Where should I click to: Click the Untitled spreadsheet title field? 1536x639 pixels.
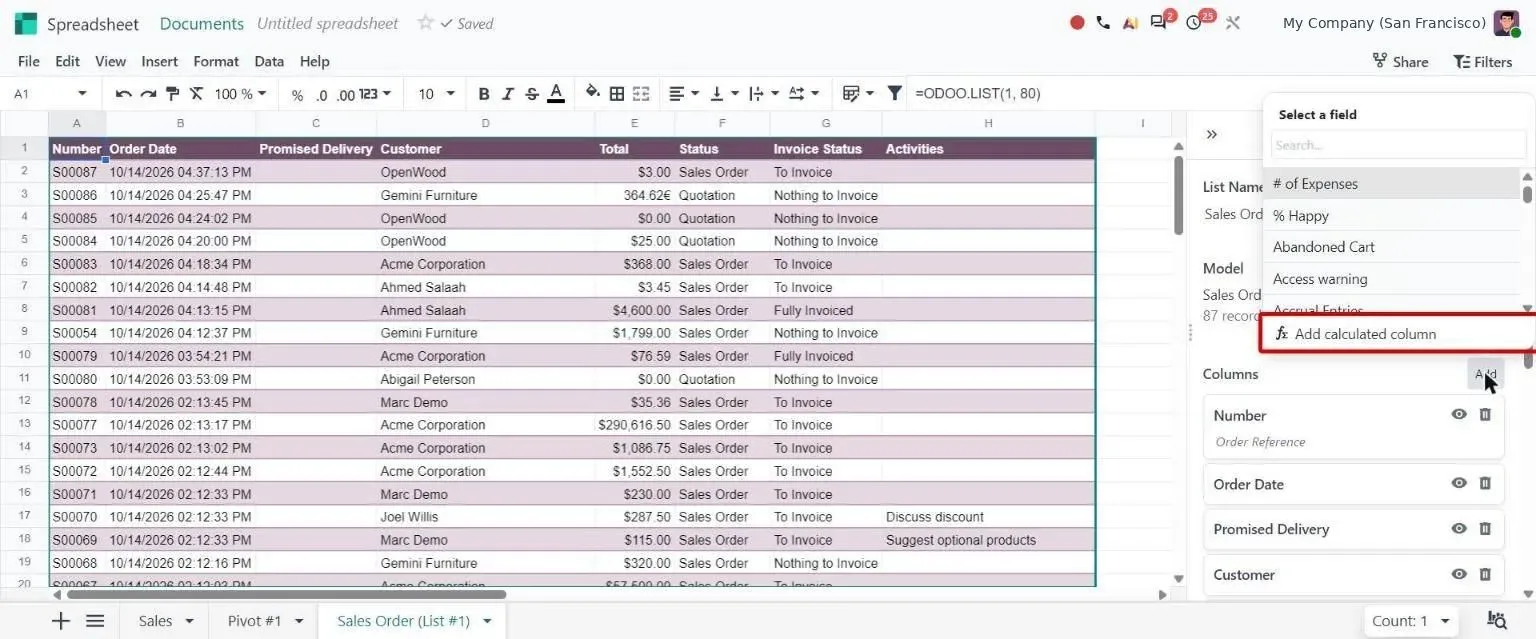327,23
